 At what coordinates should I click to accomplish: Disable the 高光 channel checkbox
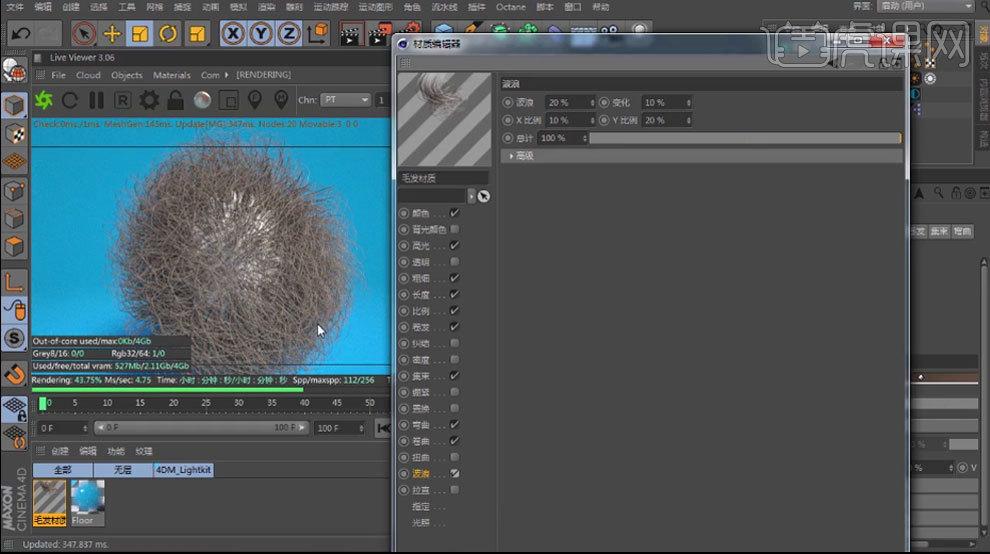click(x=455, y=246)
